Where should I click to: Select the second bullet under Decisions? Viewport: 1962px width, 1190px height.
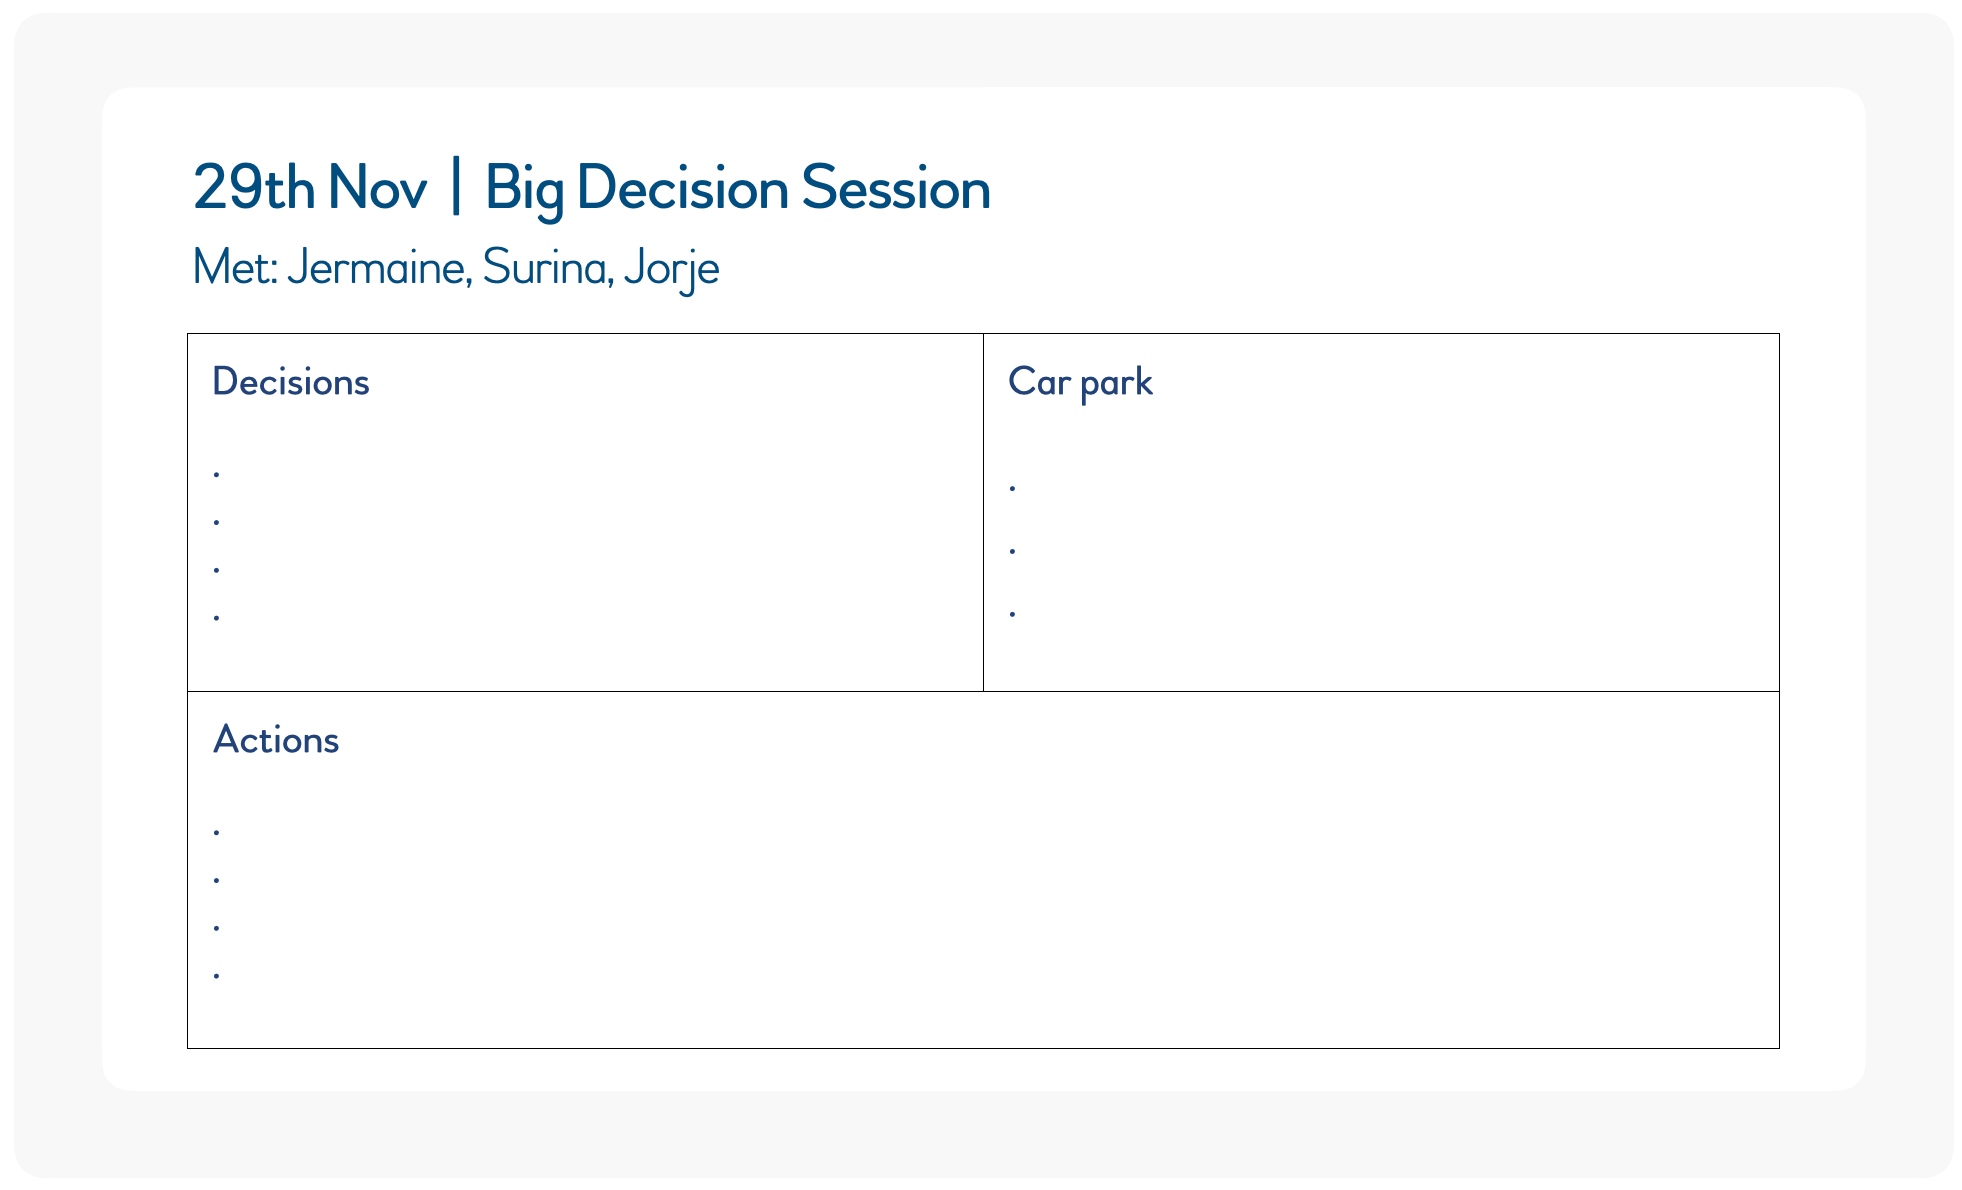(x=217, y=521)
